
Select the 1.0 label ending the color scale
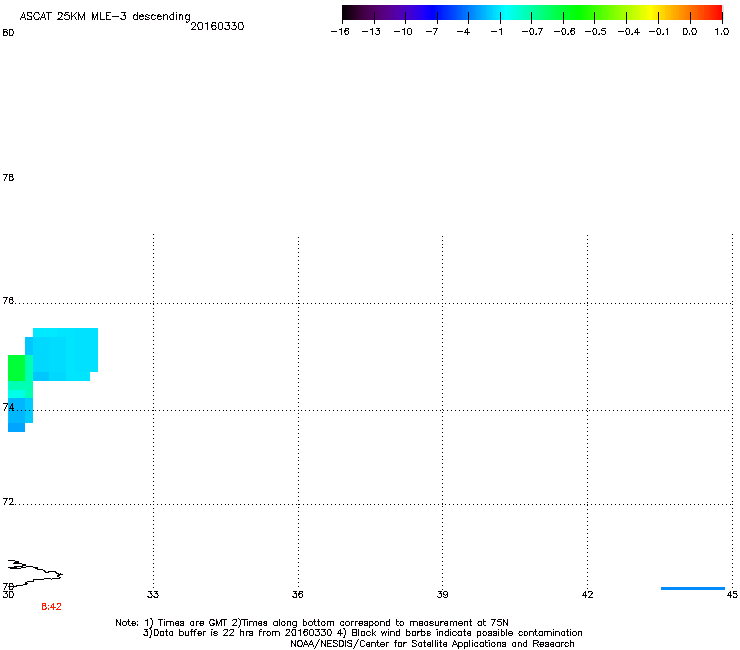[722, 32]
